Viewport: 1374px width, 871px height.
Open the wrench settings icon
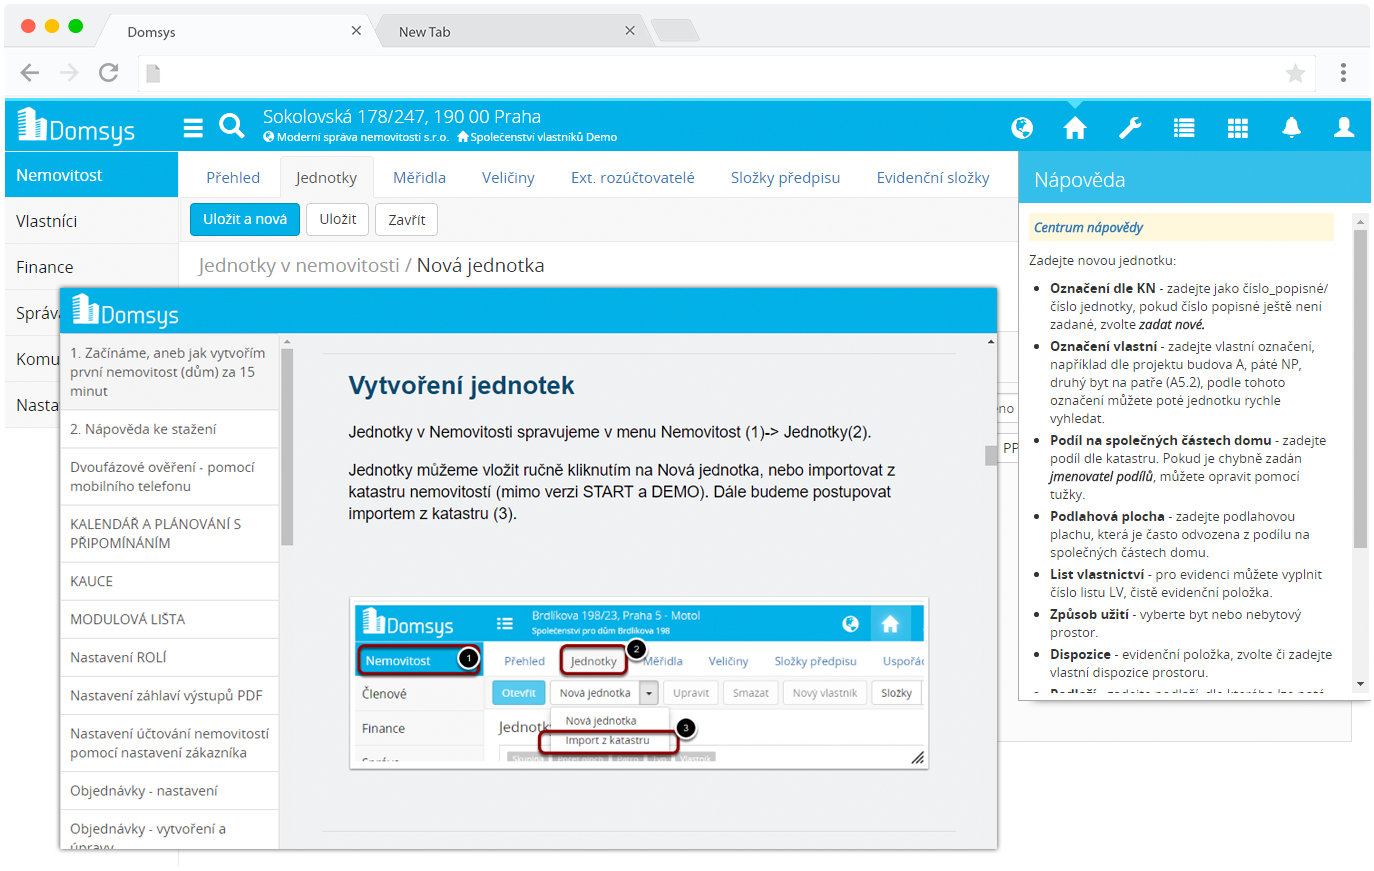(x=1130, y=127)
